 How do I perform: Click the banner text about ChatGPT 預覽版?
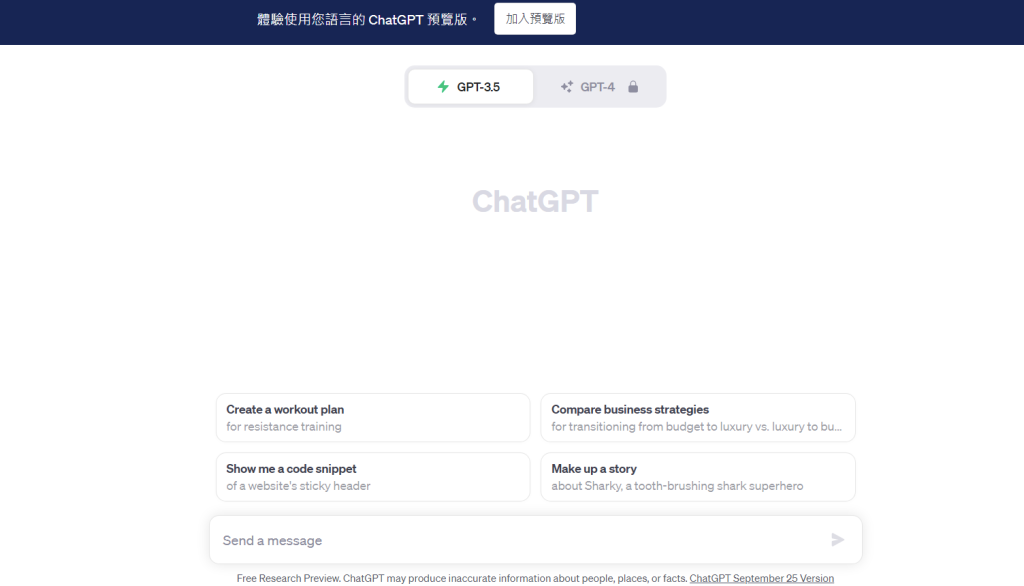tap(365, 19)
